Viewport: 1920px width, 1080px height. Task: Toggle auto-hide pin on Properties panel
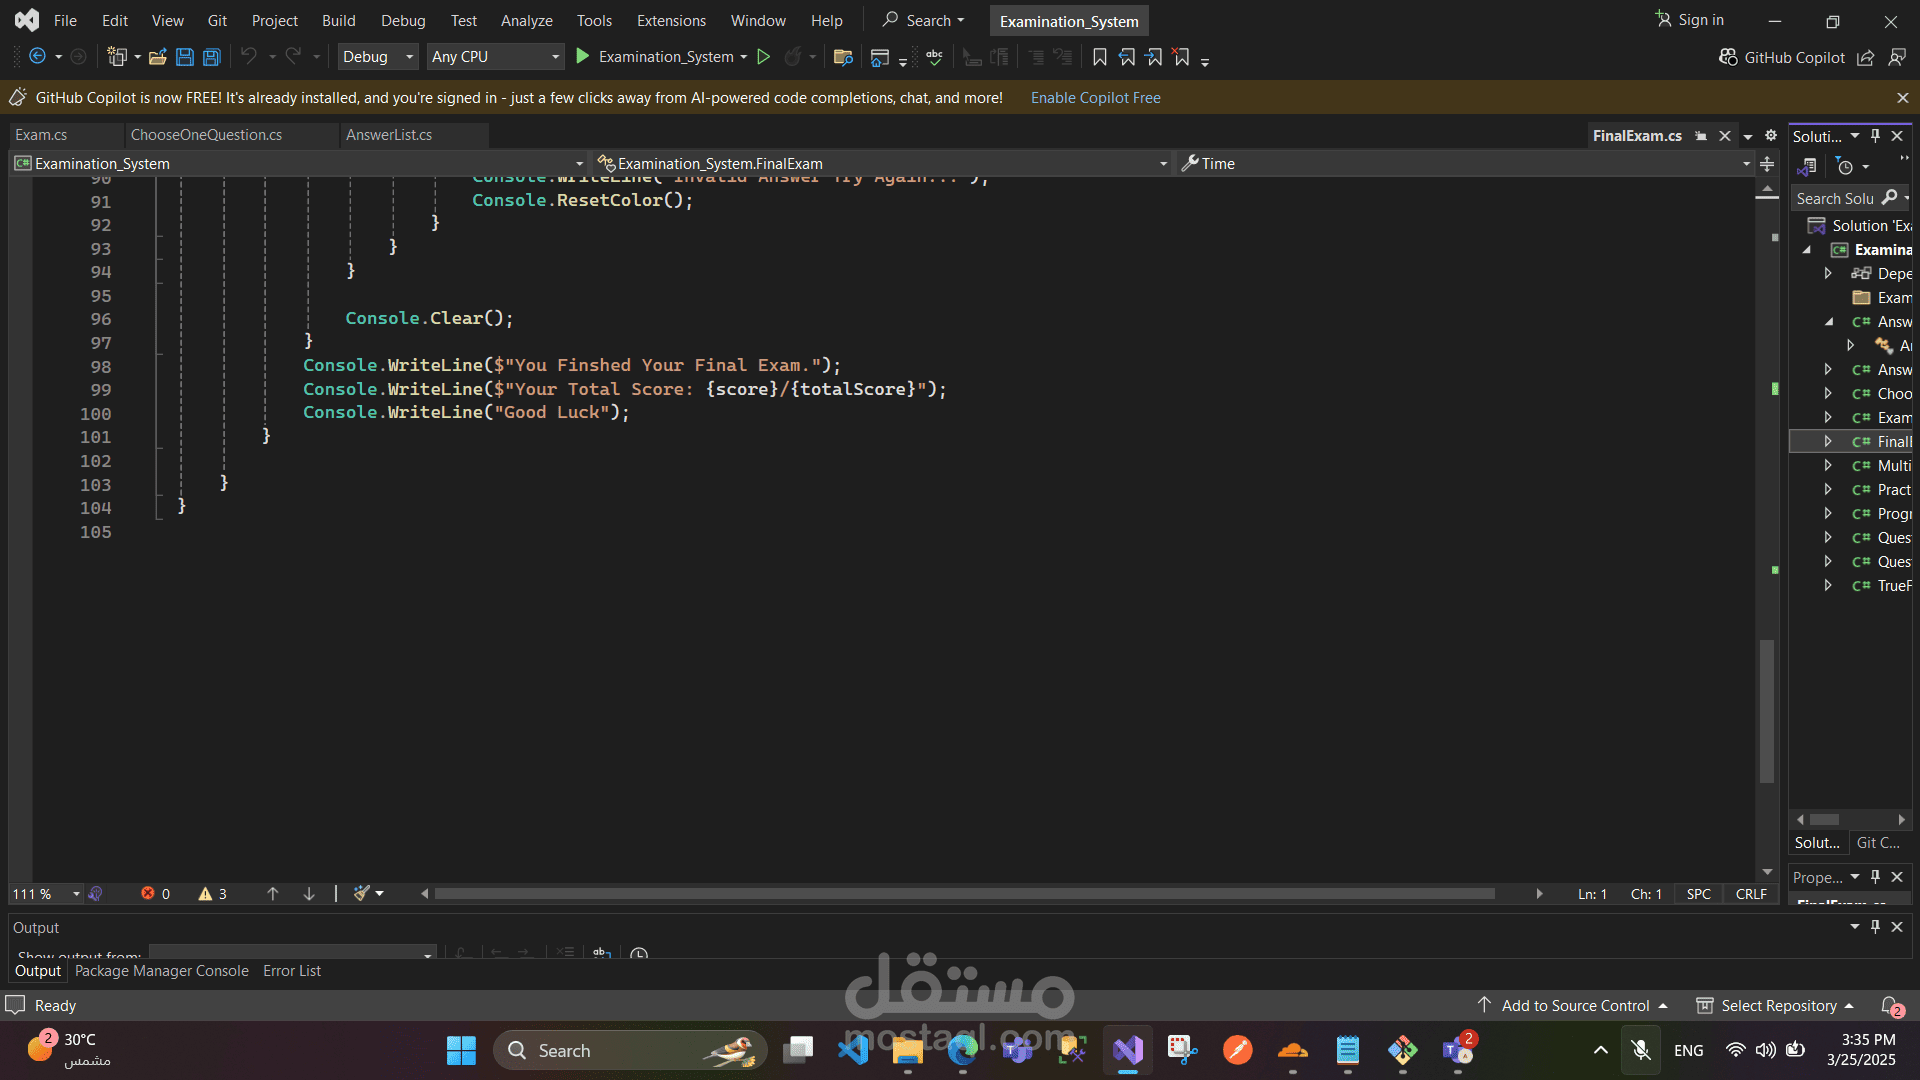[1876, 877]
